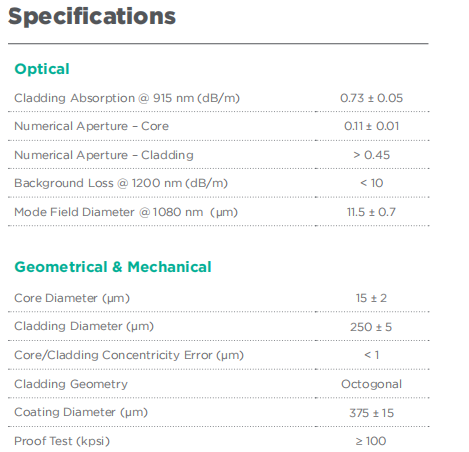Click the 11.5 ± 0.7 value
The image size is (469, 452).
[x=371, y=212]
